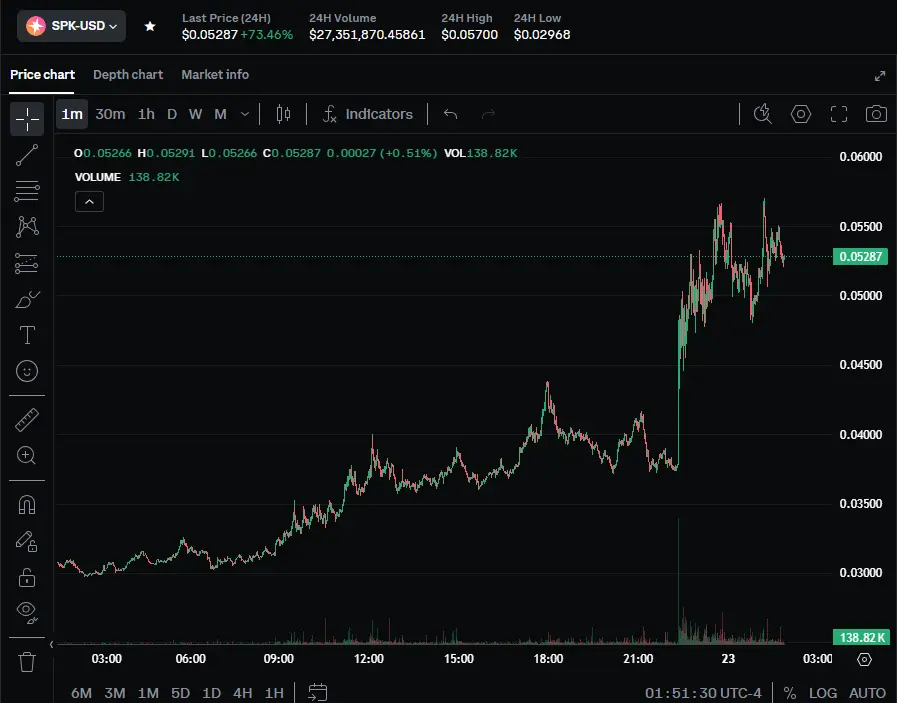Set date range to 1H
The image size is (897, 703).
274,693
